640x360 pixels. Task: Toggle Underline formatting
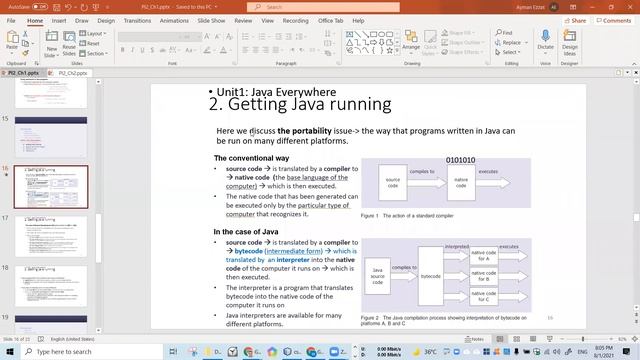coord(142,50)
